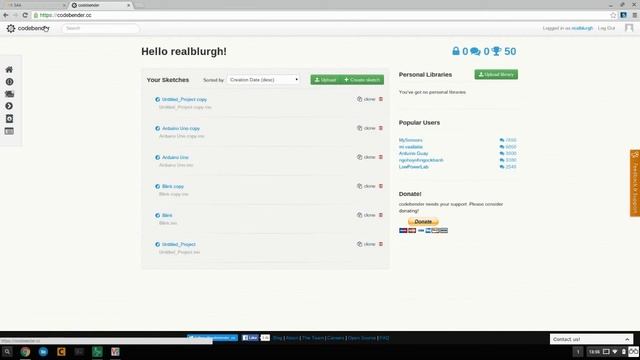Open The Team link in footer
This screenshot has height=360, width=640.
[x=313, y=338]
